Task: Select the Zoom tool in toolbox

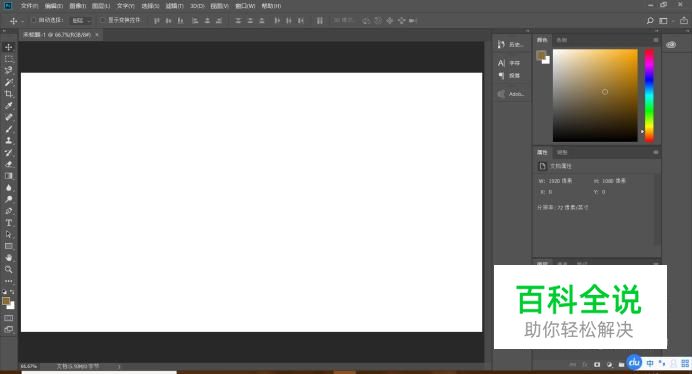Action: tap(8, 269)
